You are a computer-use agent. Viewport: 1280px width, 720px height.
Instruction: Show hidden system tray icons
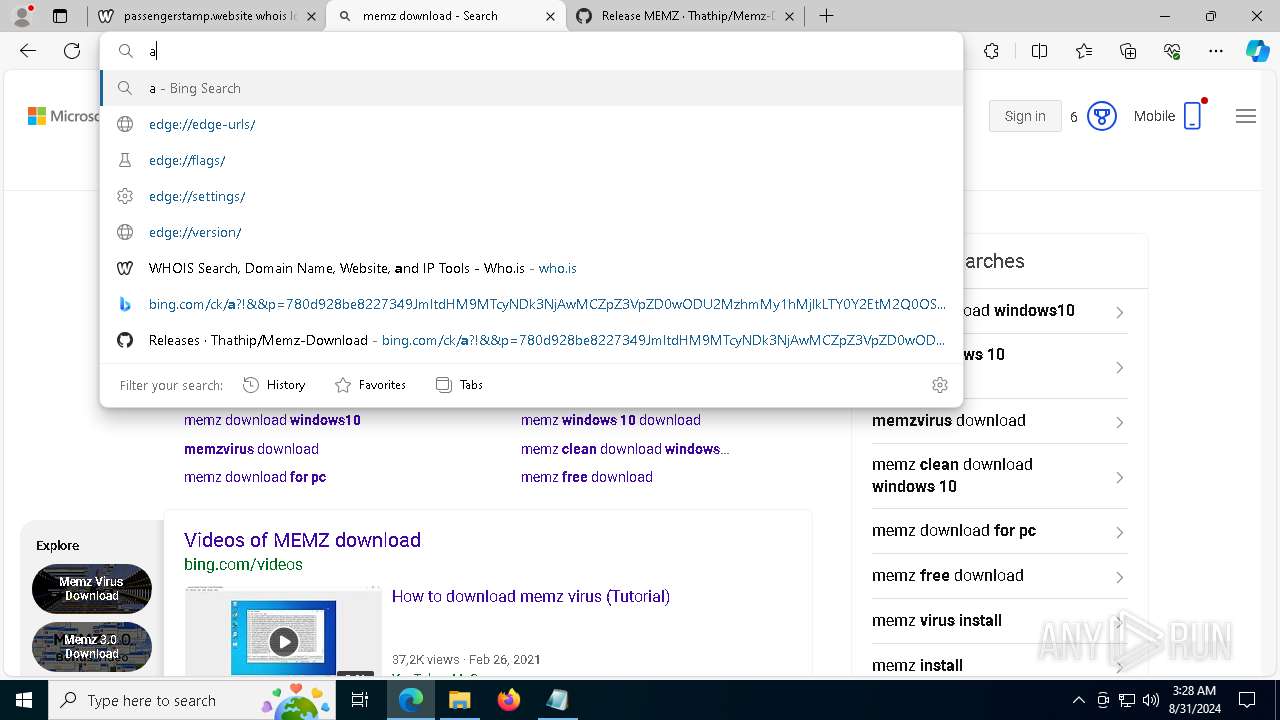click(x=1078, y=700)
